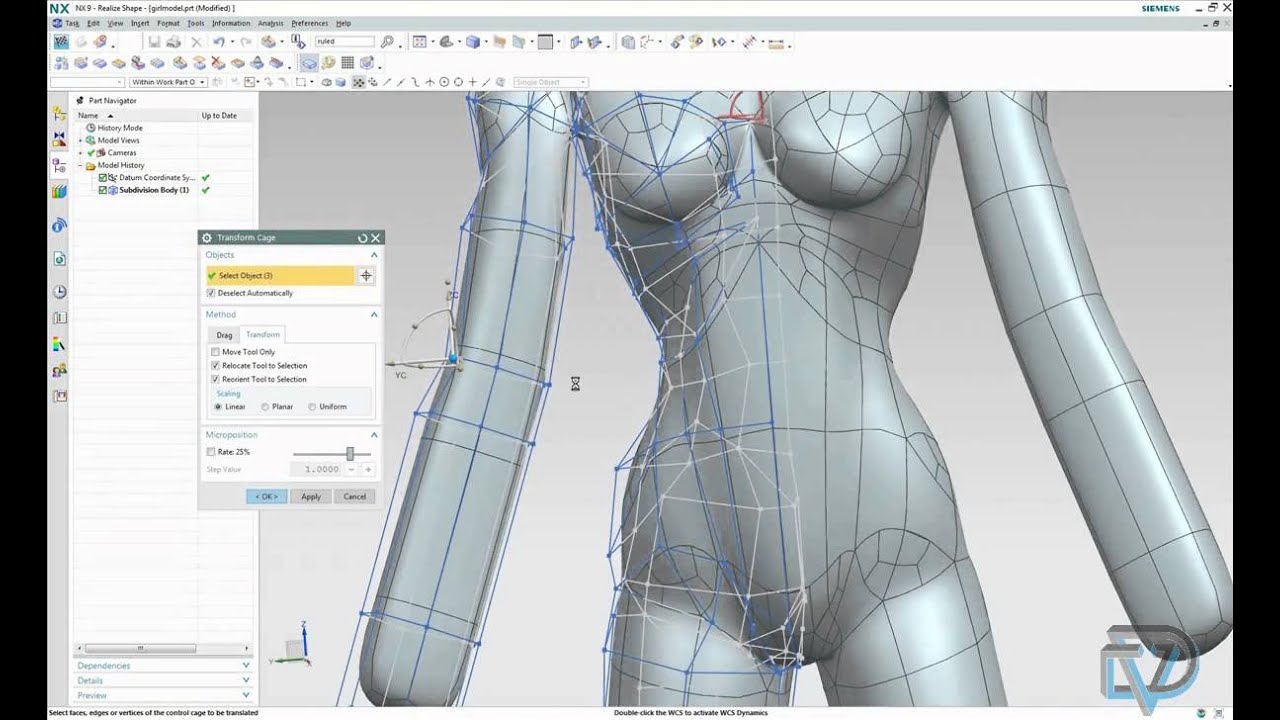Open the Analysis menu
Screen dimensions: 1280x720
tap(270, 23)
